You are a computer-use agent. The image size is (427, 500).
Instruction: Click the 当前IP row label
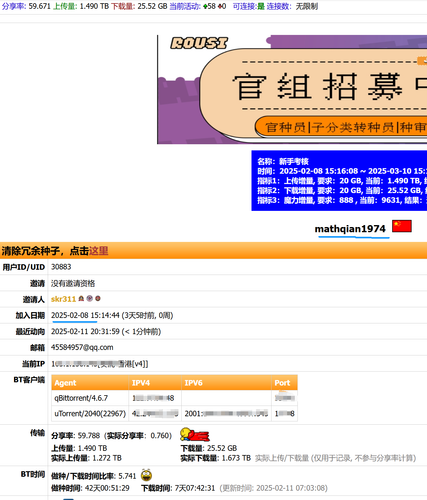(x=33, y=364)
